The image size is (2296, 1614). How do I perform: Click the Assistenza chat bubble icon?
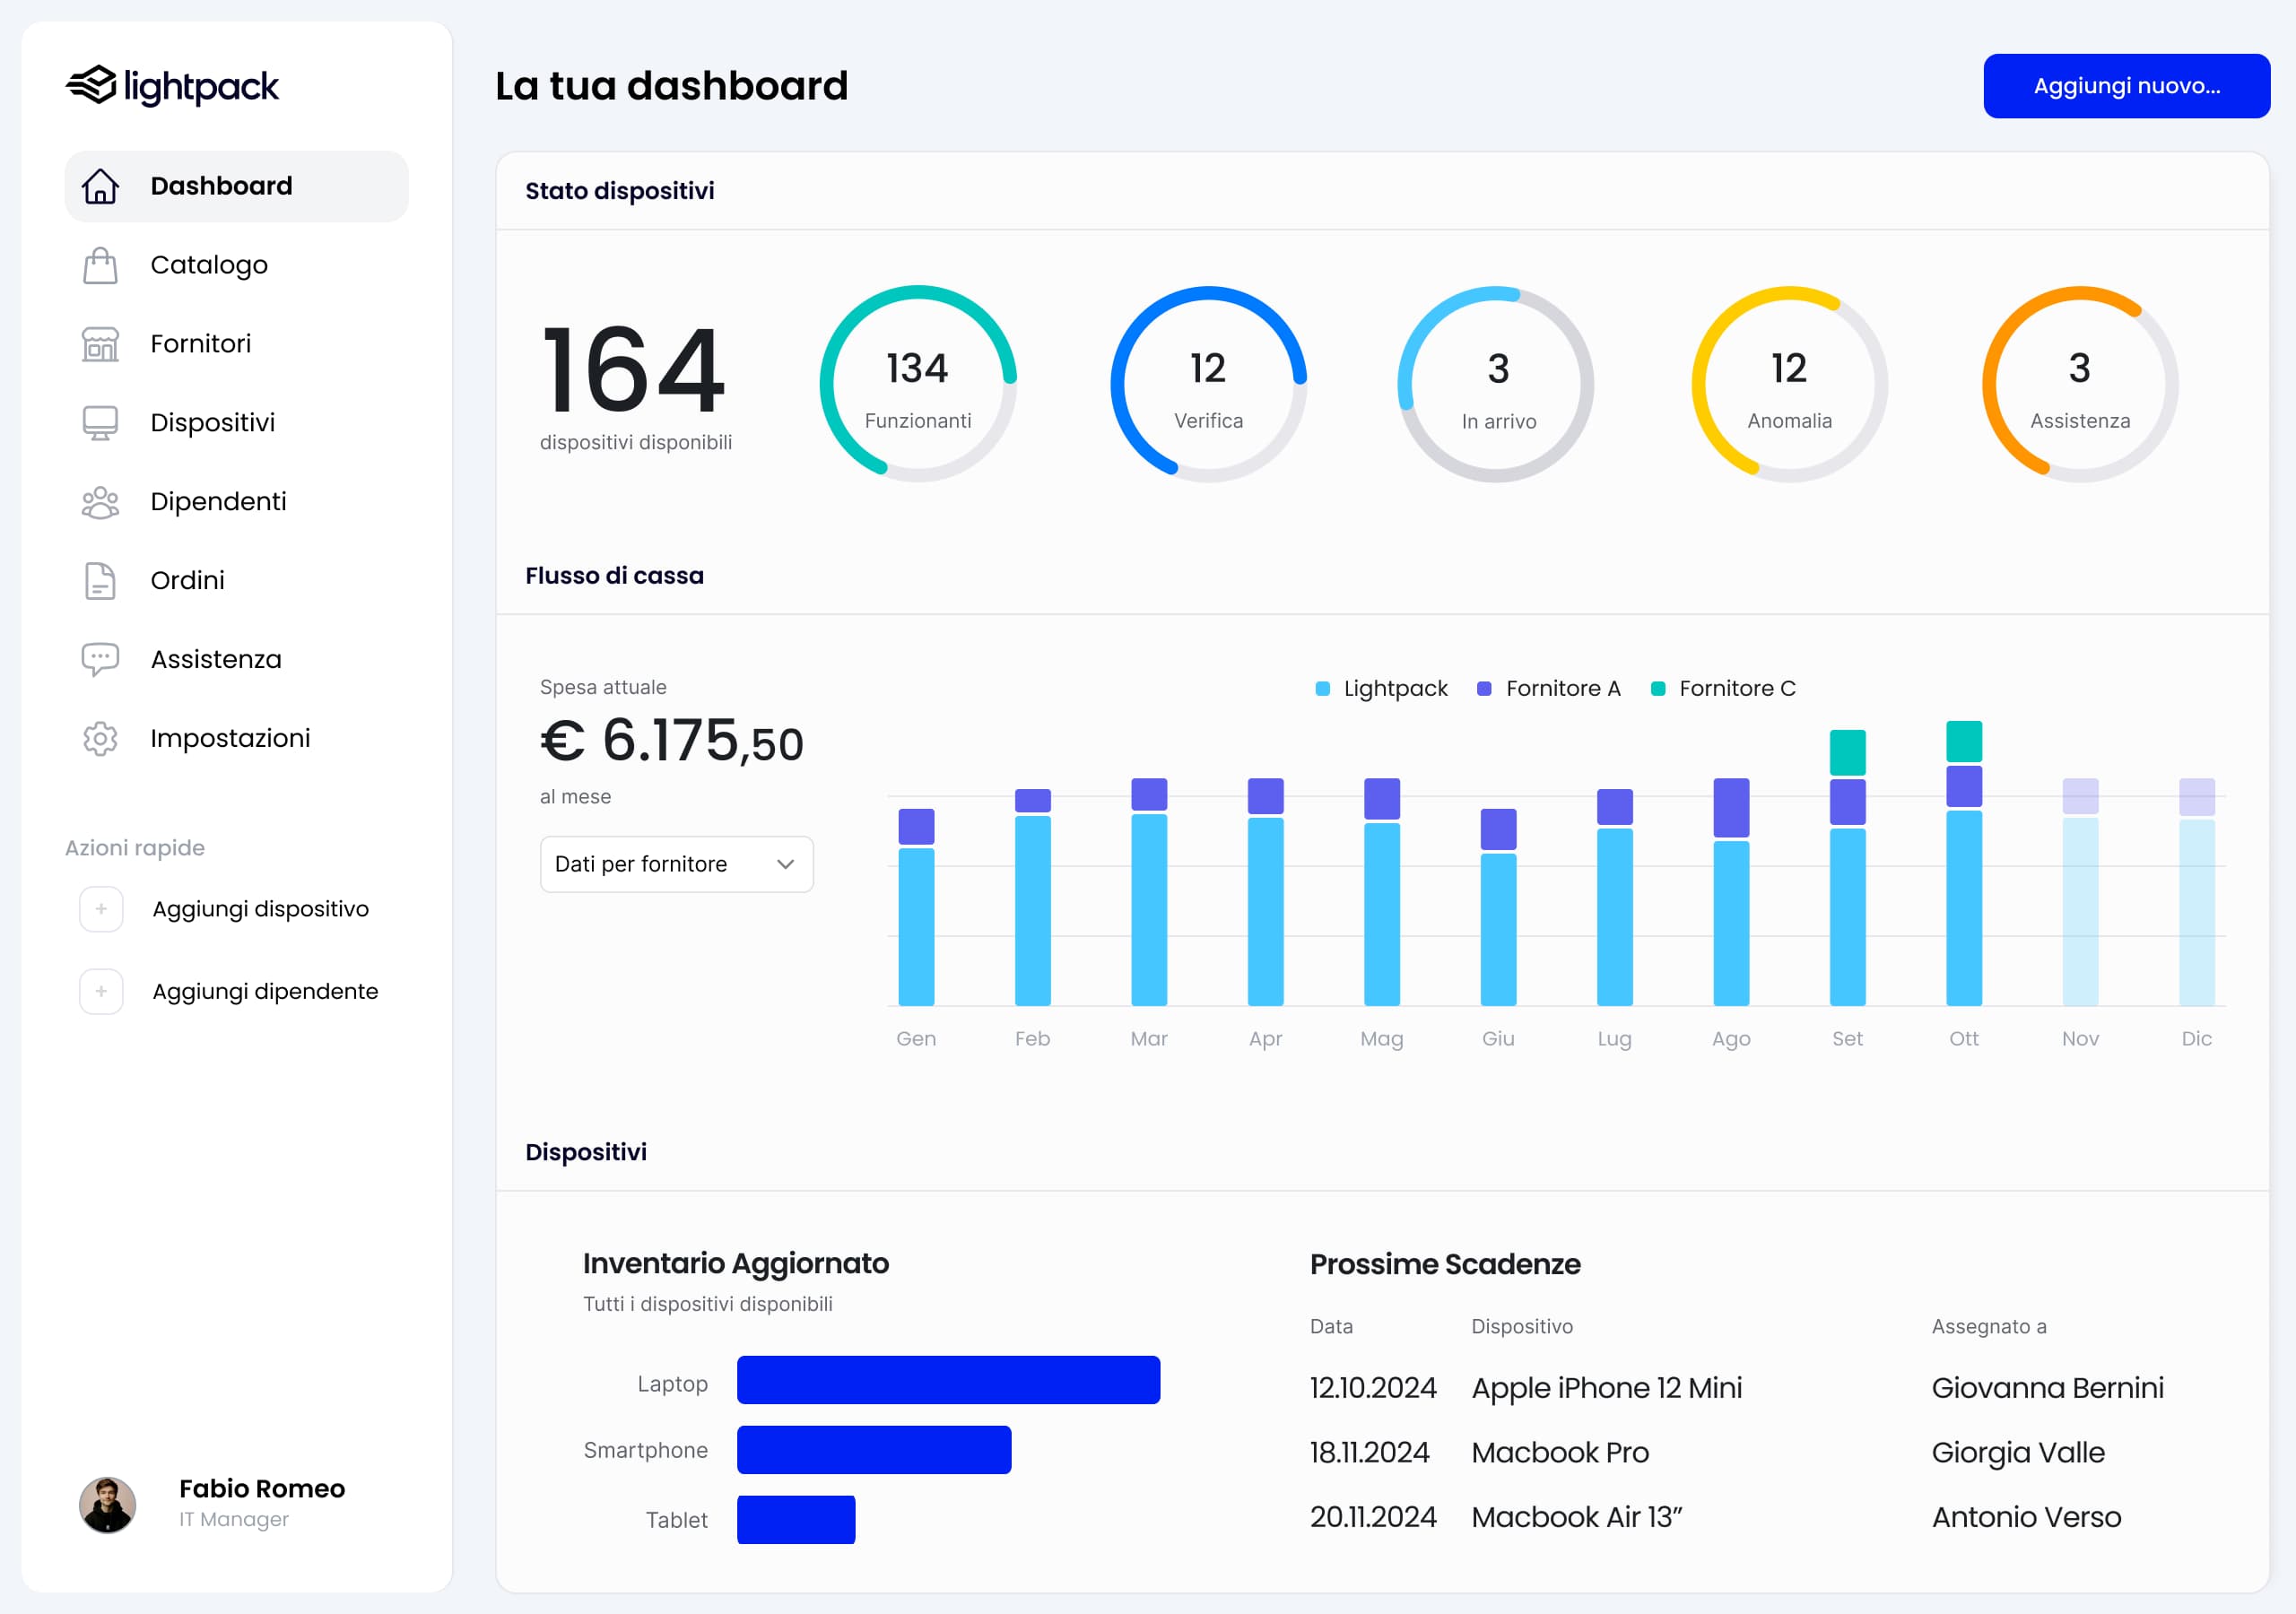click(x=100, y=660)
